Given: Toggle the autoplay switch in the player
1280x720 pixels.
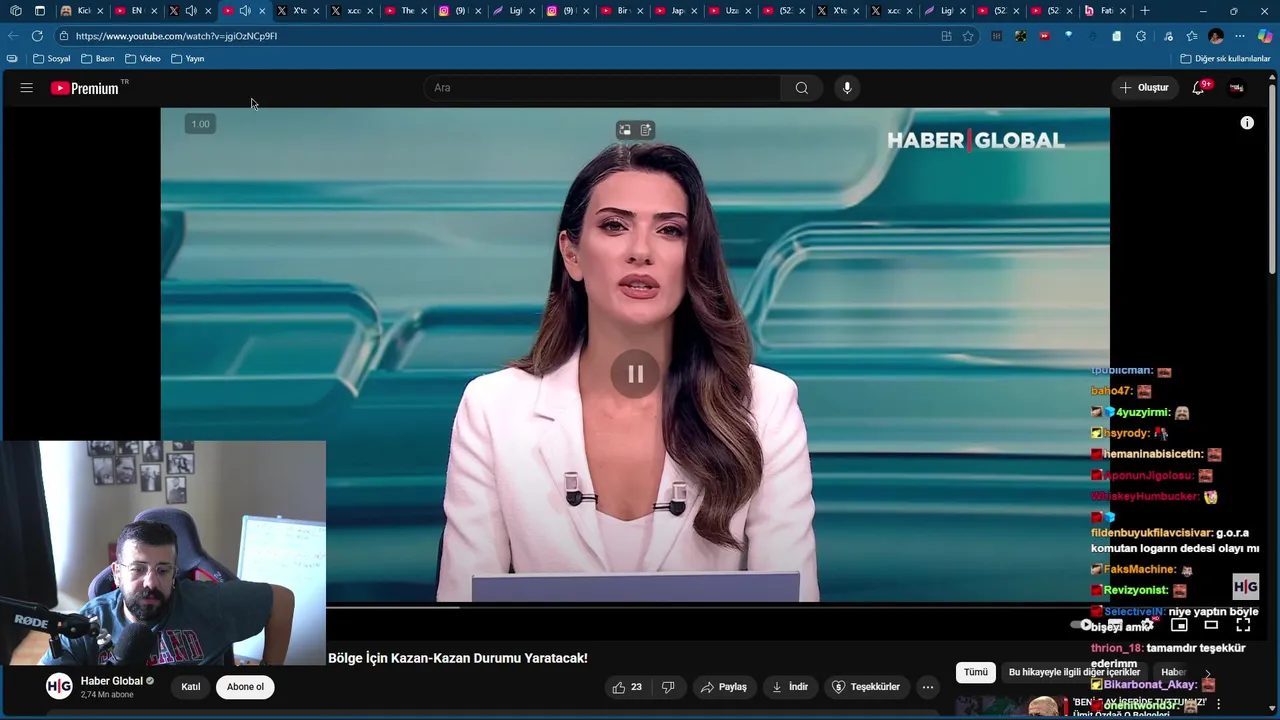Looking at the screenshot, I should 1083,625.
